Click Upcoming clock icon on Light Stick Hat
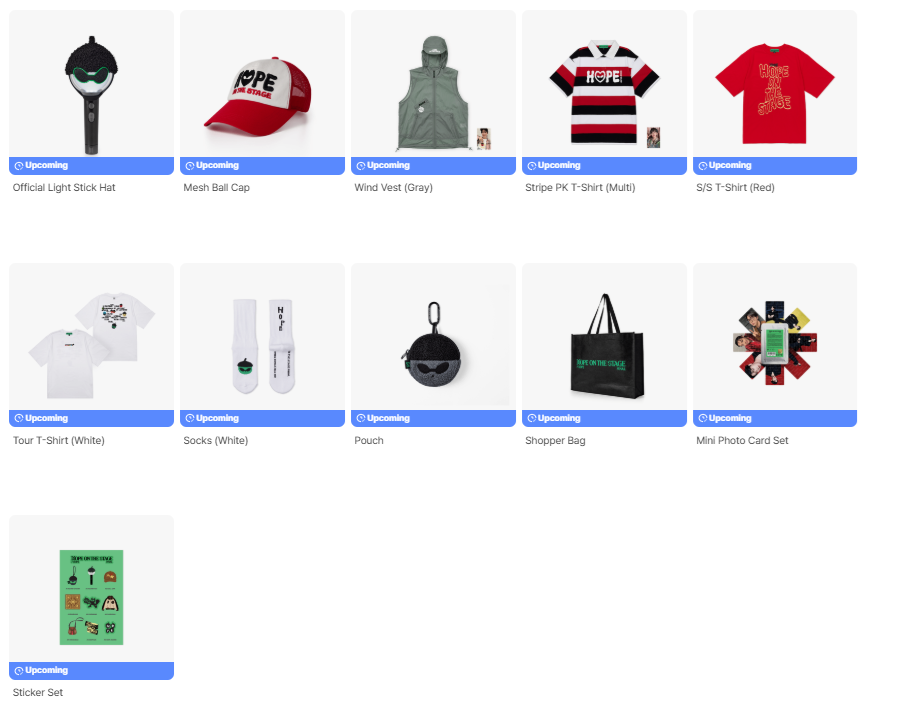The image size is (912, 723). point(19,166)
